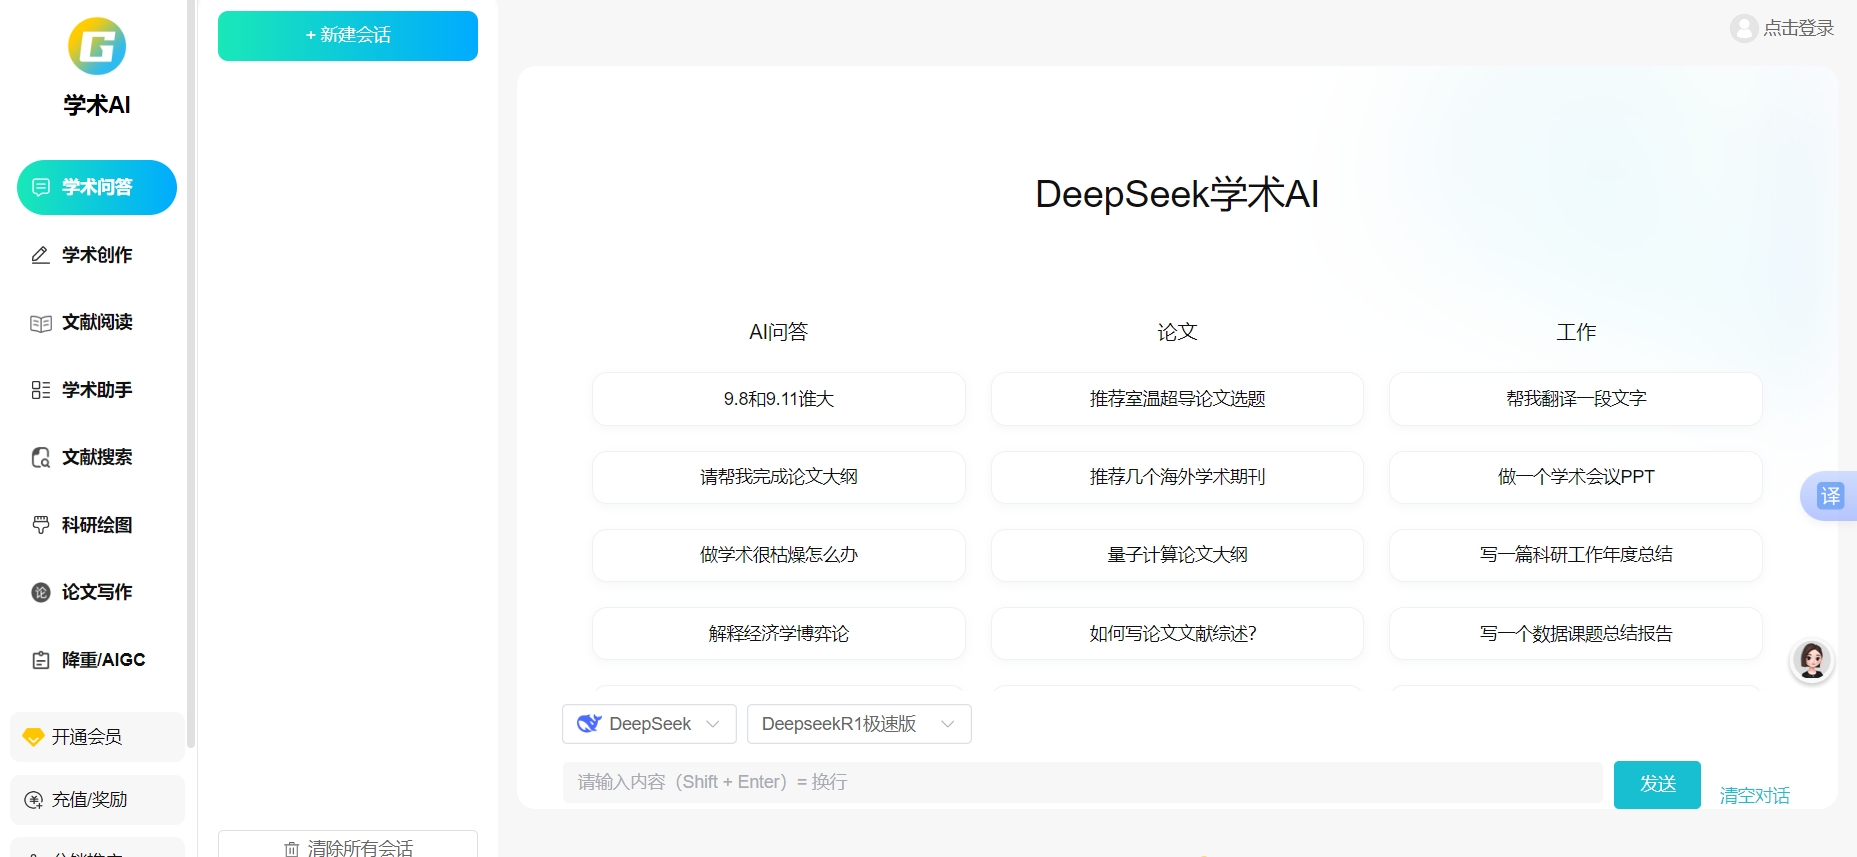1857x857 pixels.
Task: Open the 学术创作 sidebar item
Action: (x=97, y=255)
